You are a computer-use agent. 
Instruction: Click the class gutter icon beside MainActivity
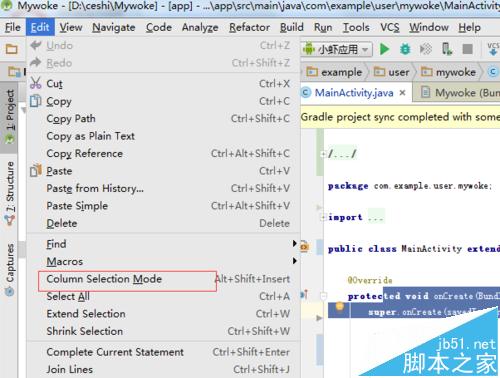305,247
